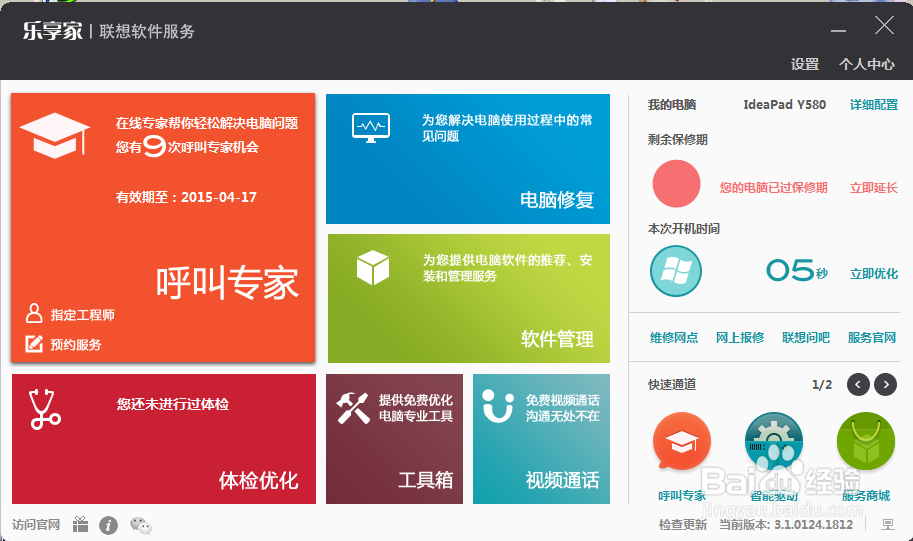Click the 呼叫专家 quick channel icon
Screen dimensions: 913x541
coord(681,441)
